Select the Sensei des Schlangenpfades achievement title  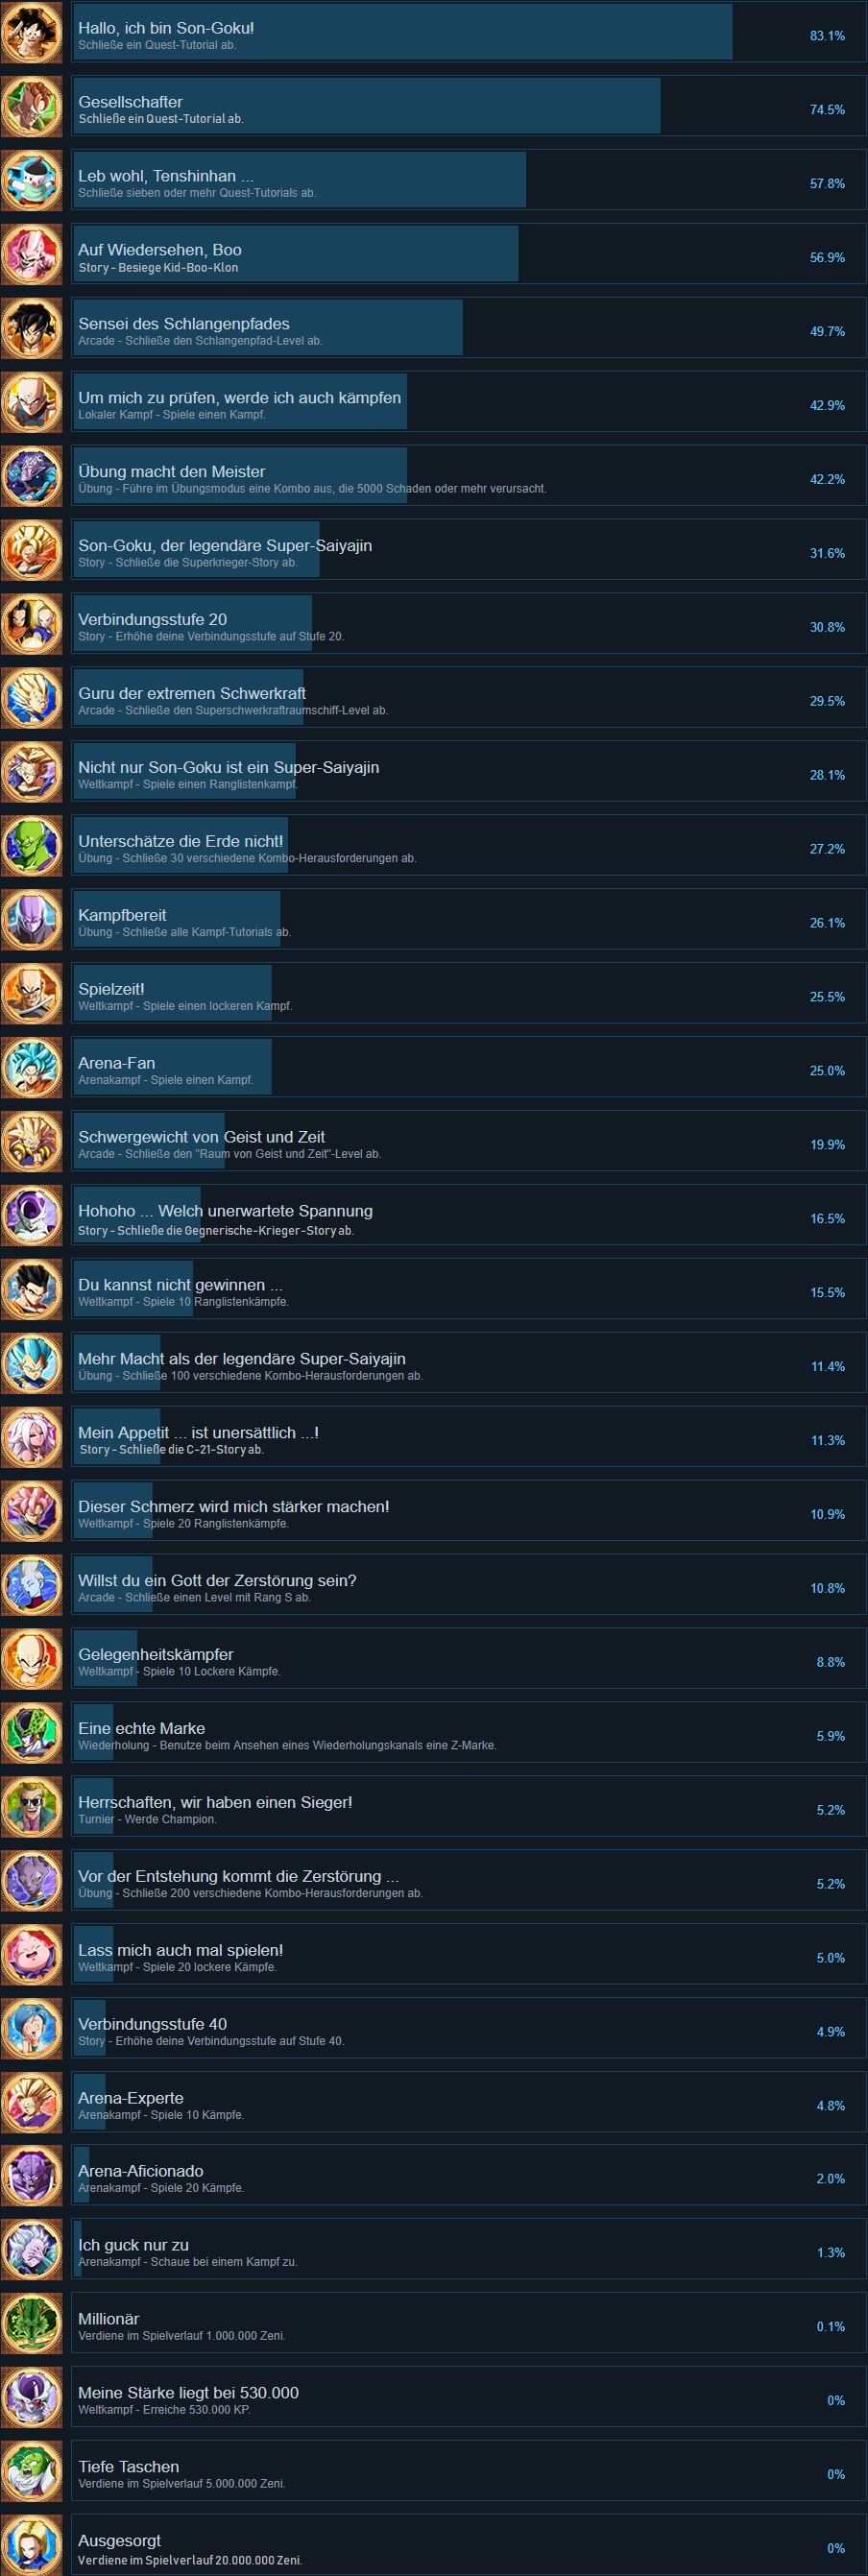[x=184, y=324]
